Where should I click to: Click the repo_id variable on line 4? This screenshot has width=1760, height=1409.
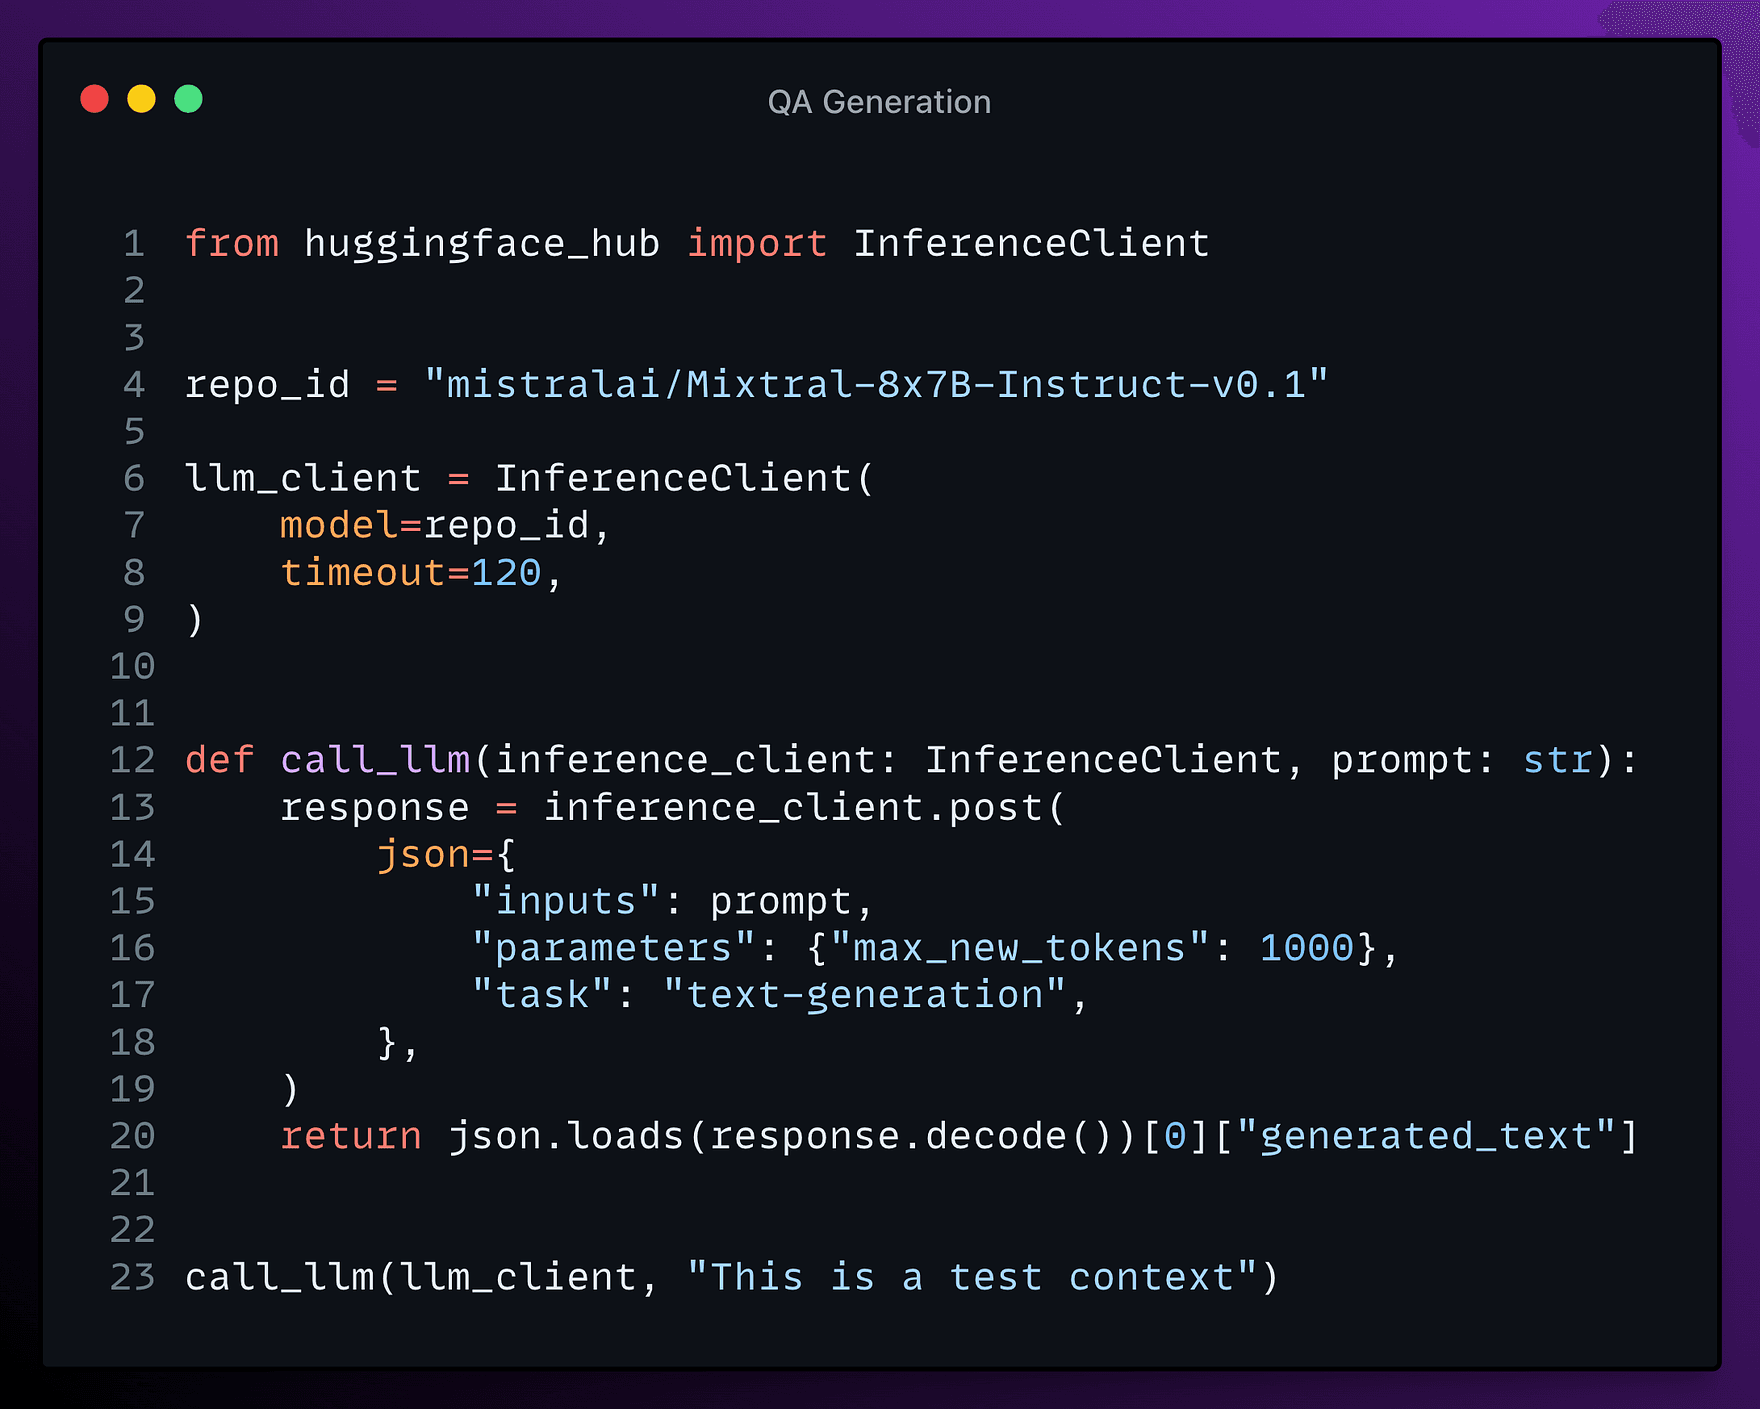click(267, 385)
